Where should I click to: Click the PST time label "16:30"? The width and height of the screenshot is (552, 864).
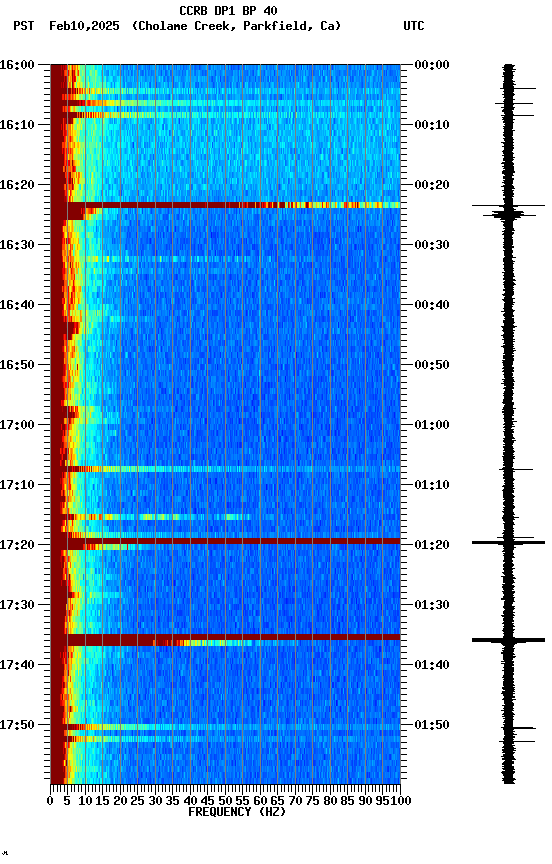(17, 245)
